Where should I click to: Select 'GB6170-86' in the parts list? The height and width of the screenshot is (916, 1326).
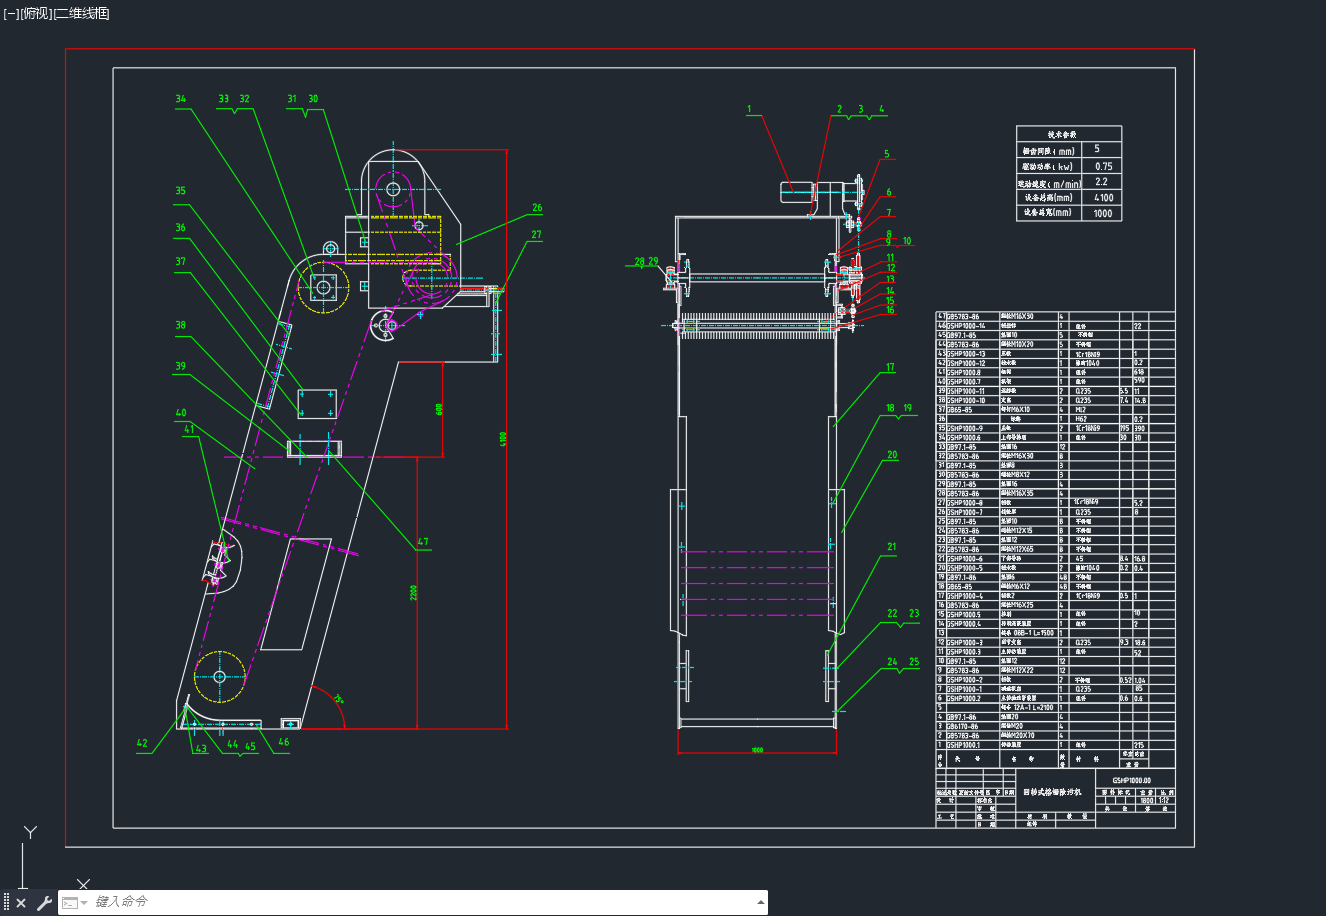963,726
